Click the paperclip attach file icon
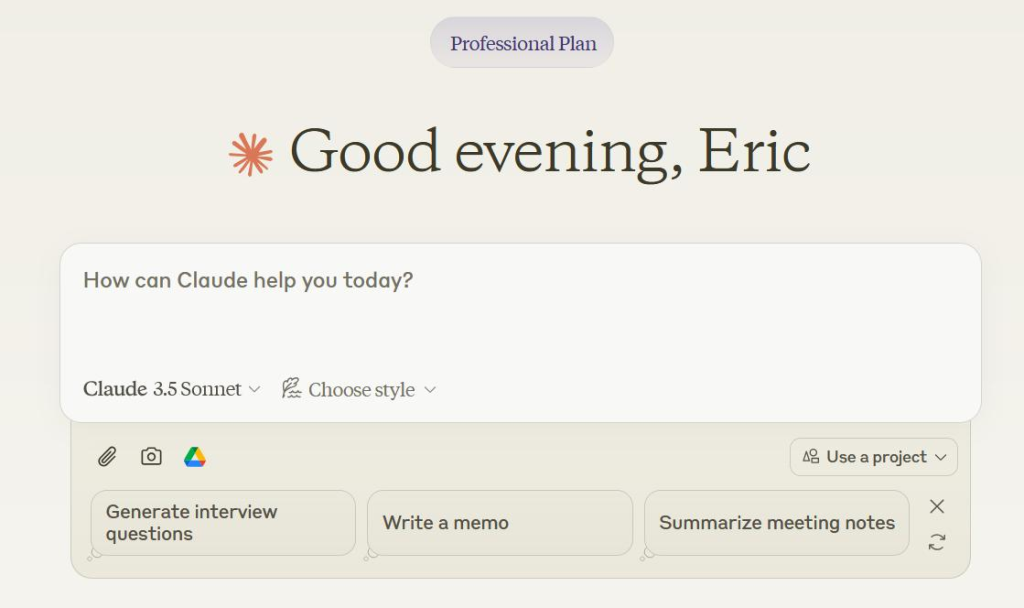The height and width of the screenshot is (608, 1024). 107,456
